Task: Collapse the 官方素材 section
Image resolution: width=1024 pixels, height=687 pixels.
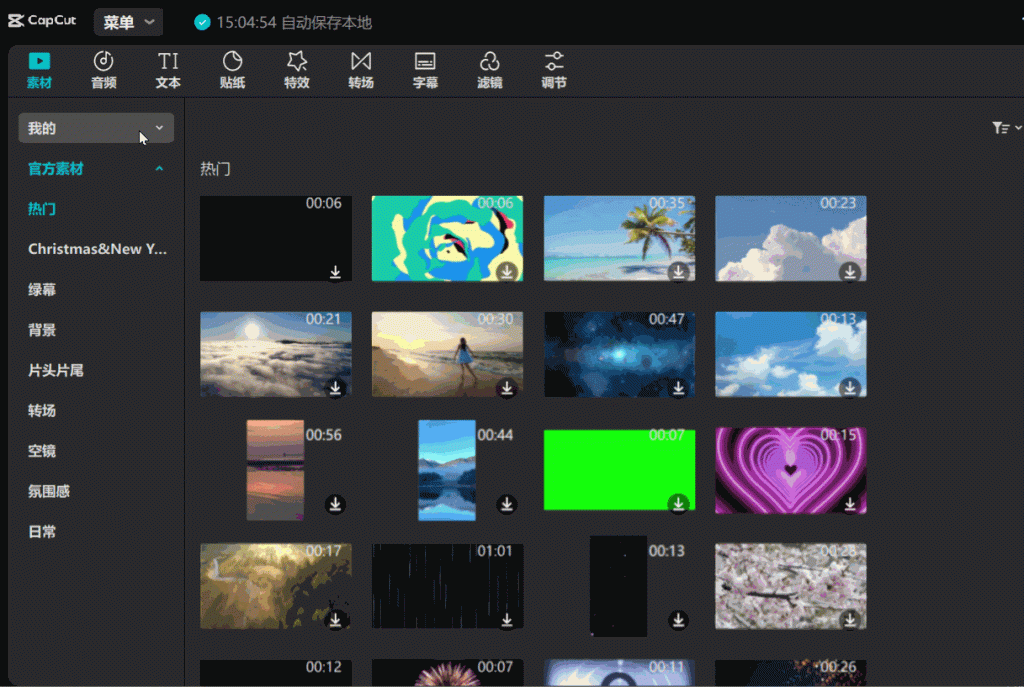Action: tap(159, 169)
